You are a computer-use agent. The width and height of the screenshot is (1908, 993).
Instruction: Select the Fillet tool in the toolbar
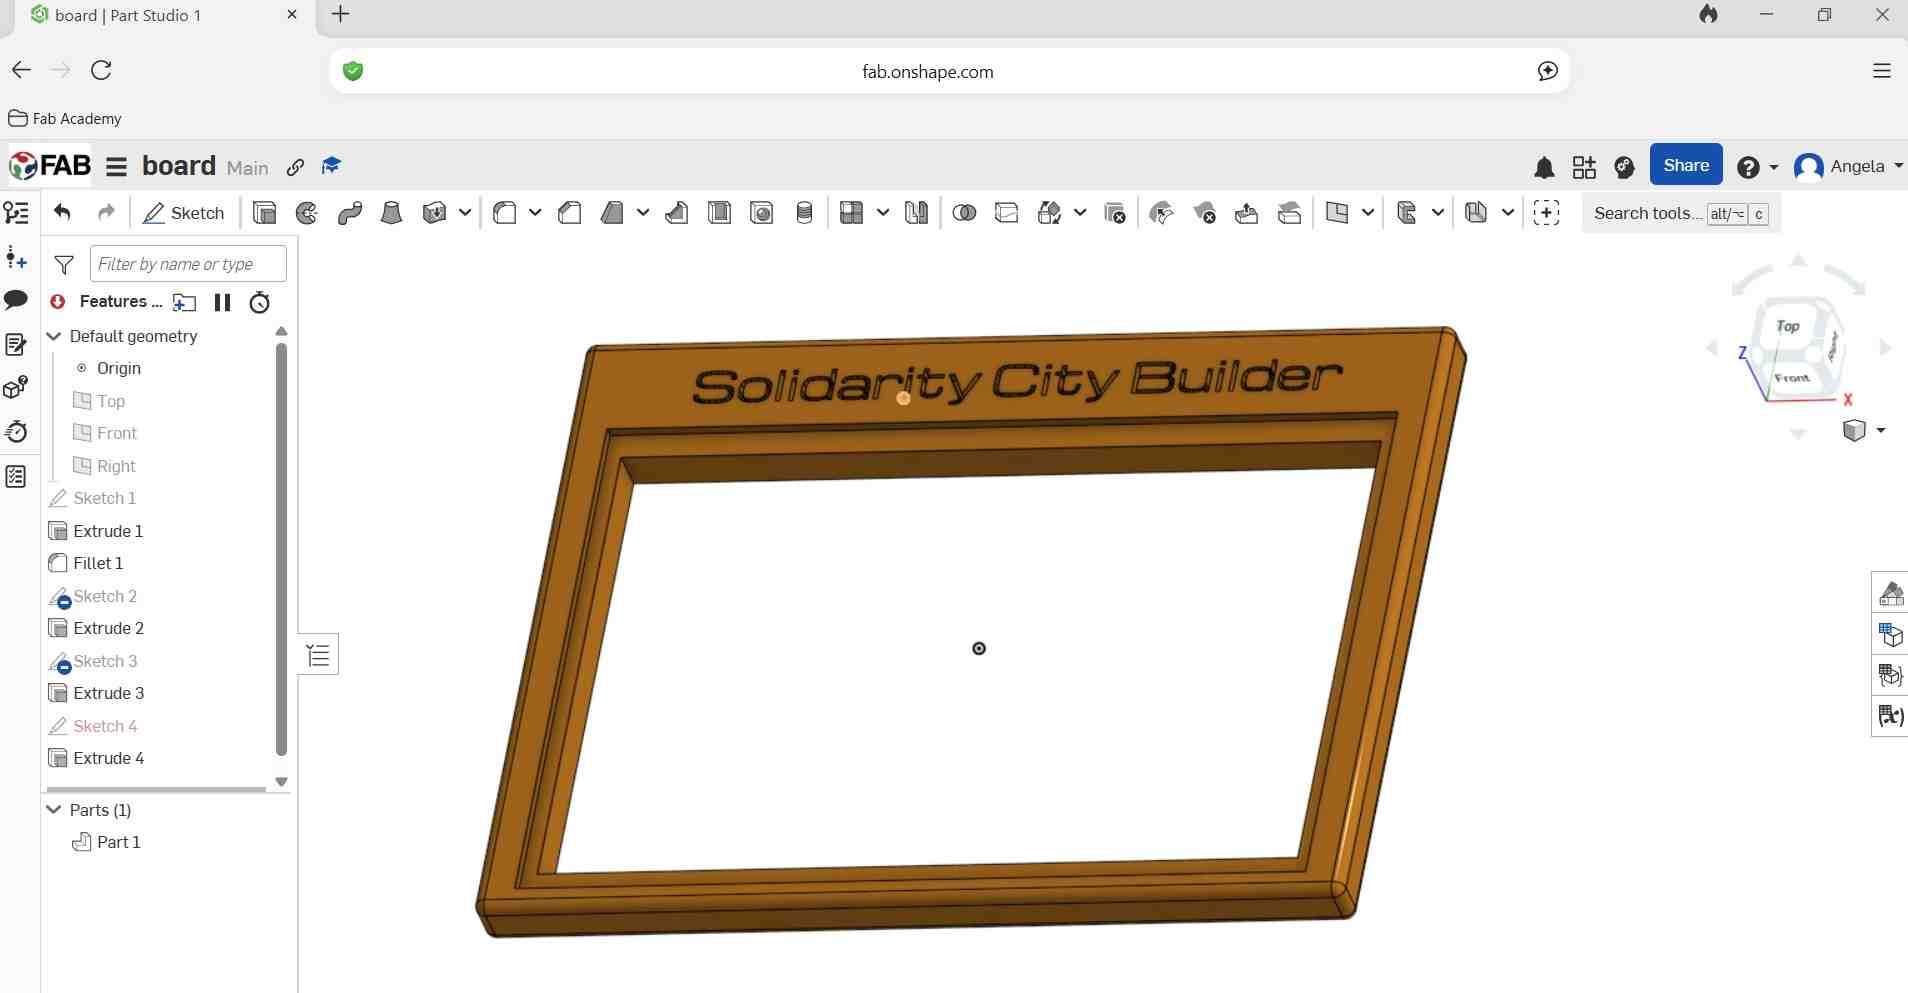tap(505, 213)
